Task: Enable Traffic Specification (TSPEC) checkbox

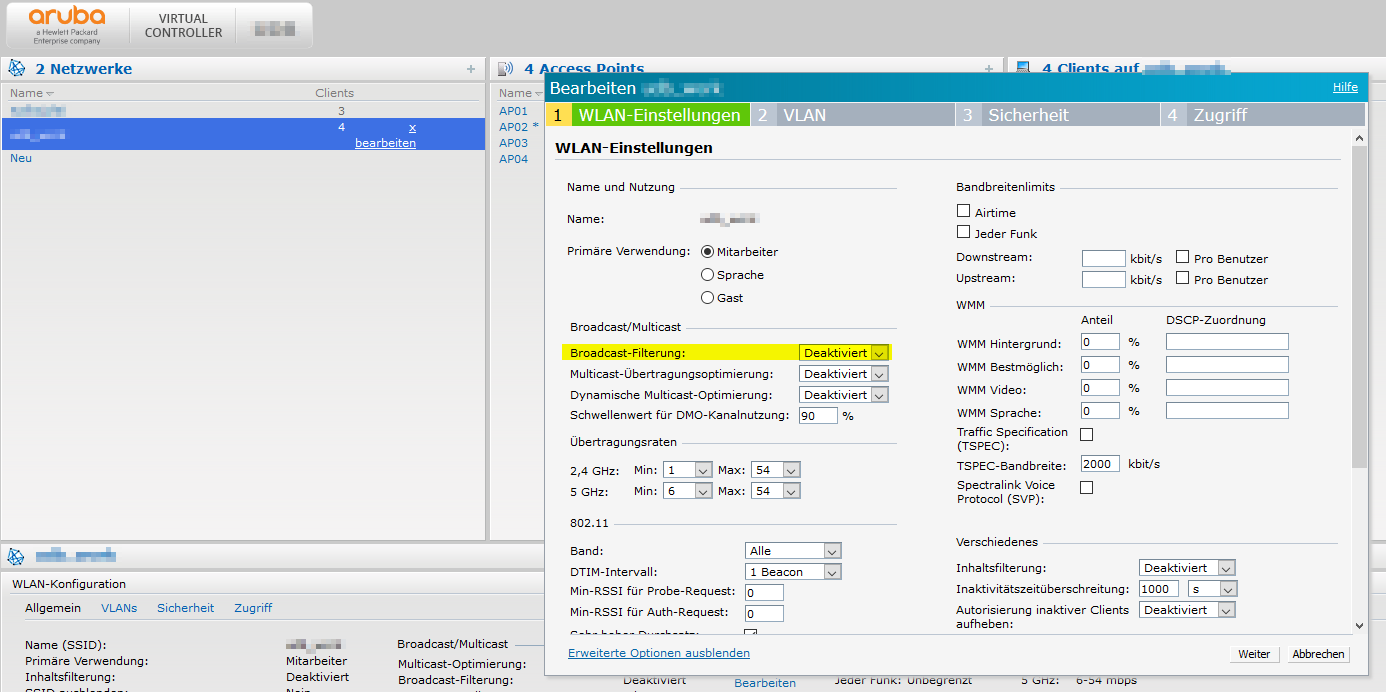Action: (x=1086, y=434)
